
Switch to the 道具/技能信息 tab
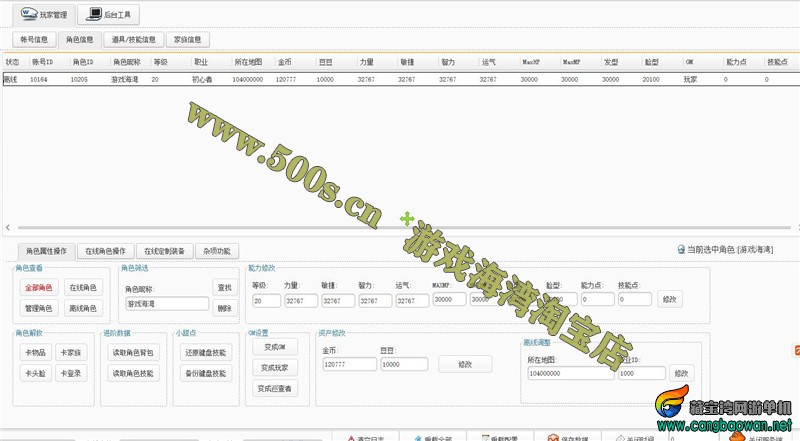(134, 39)
